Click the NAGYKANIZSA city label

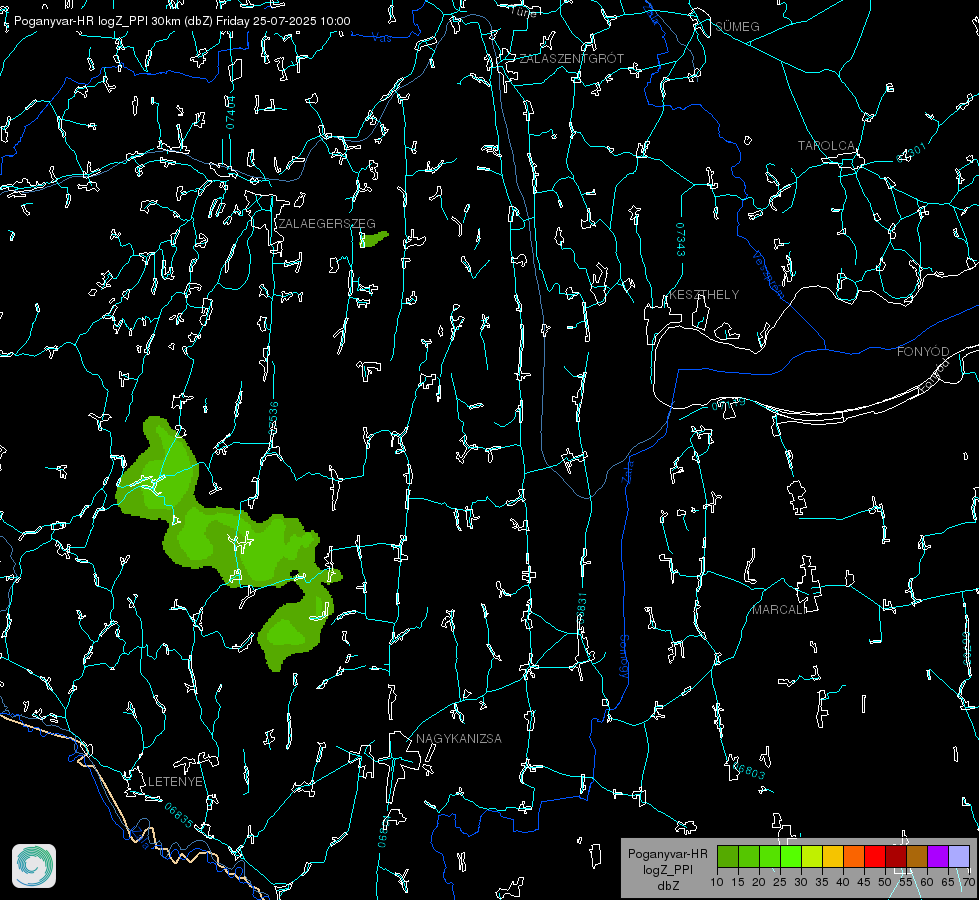(x=459, y=738)
